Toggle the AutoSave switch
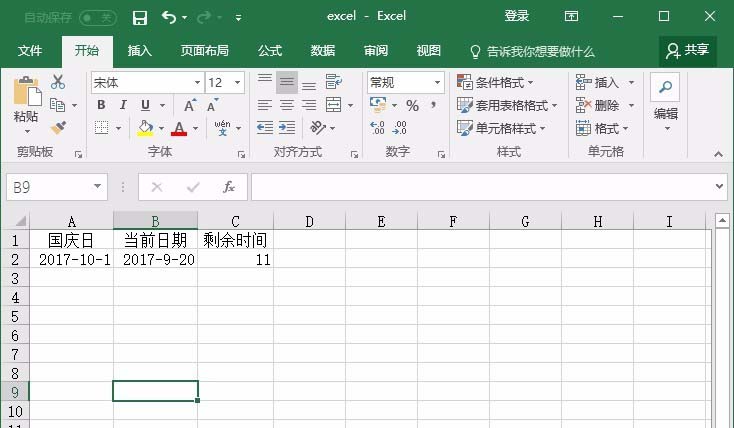The width and height of the screenshot is (734, 428). 97,17
